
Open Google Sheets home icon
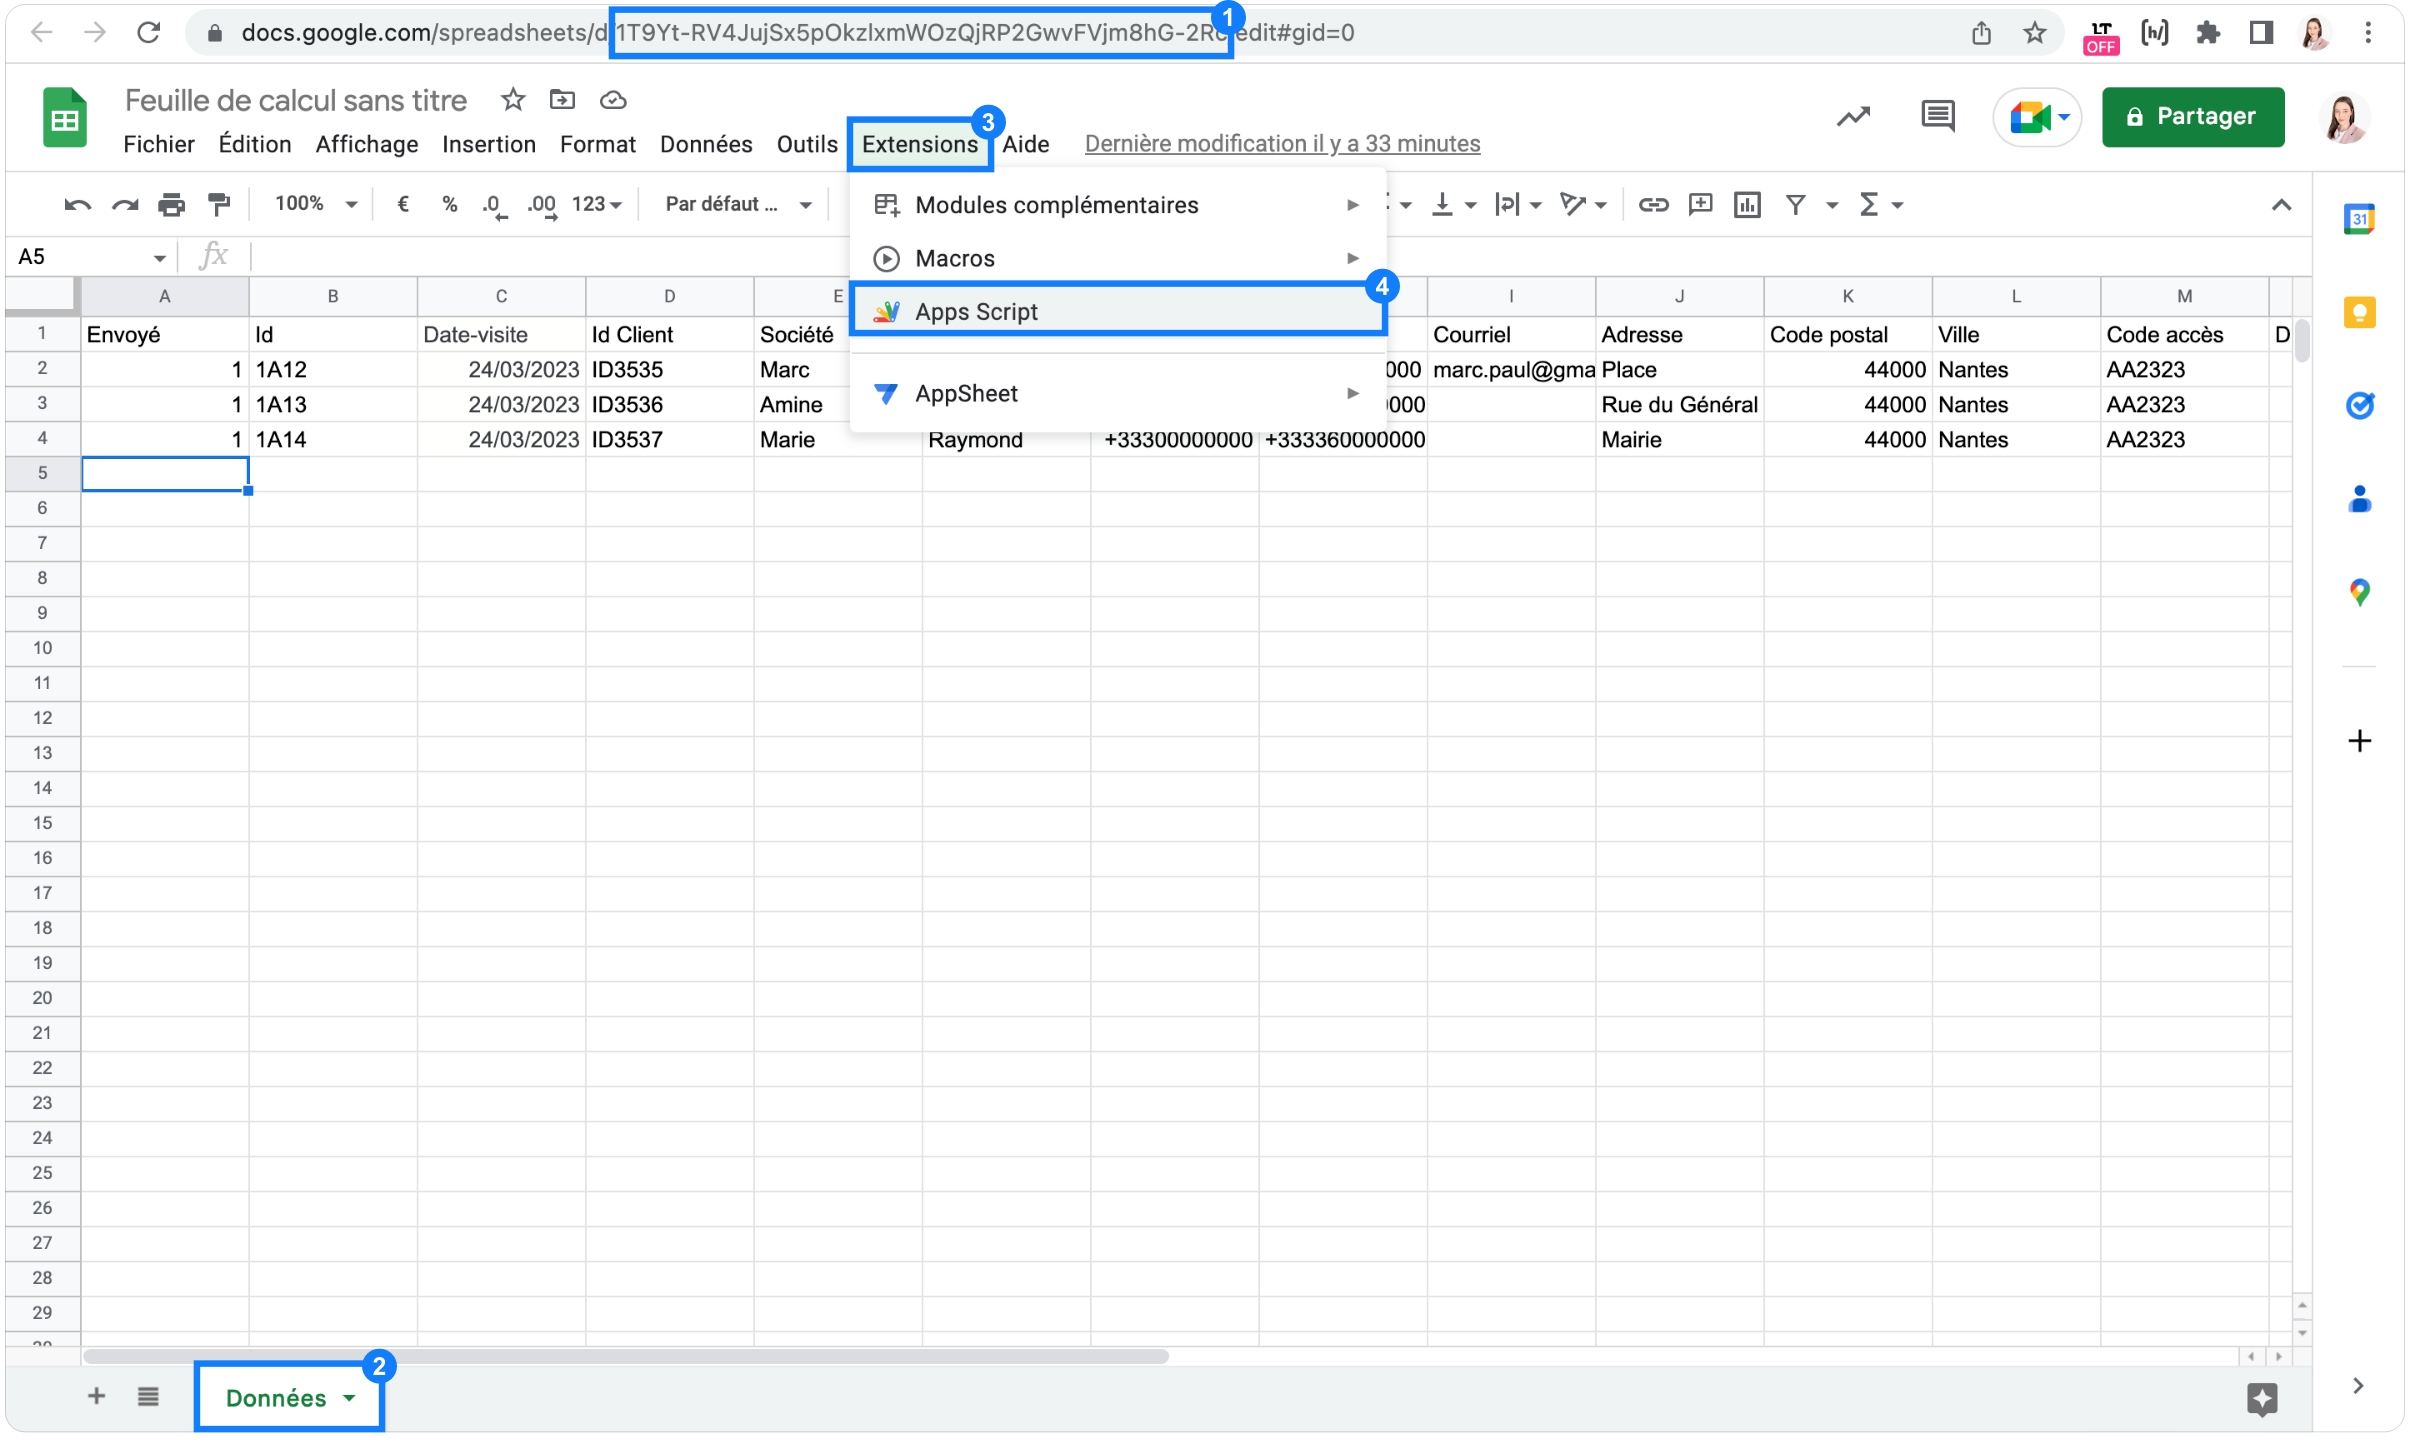(x=65, y=118)
